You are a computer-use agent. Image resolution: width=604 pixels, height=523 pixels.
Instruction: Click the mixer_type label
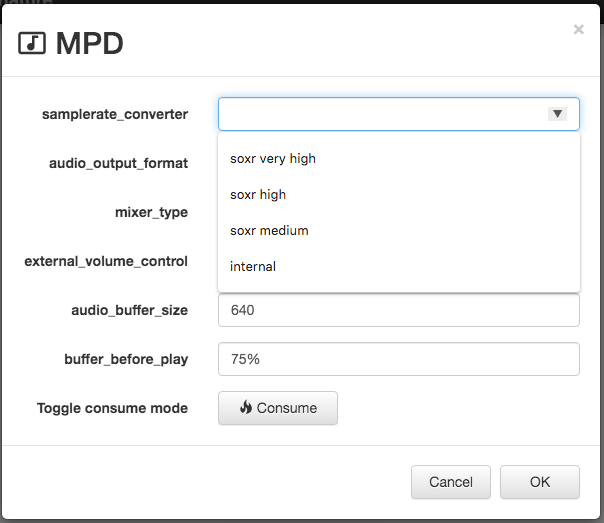coord(151,212)
